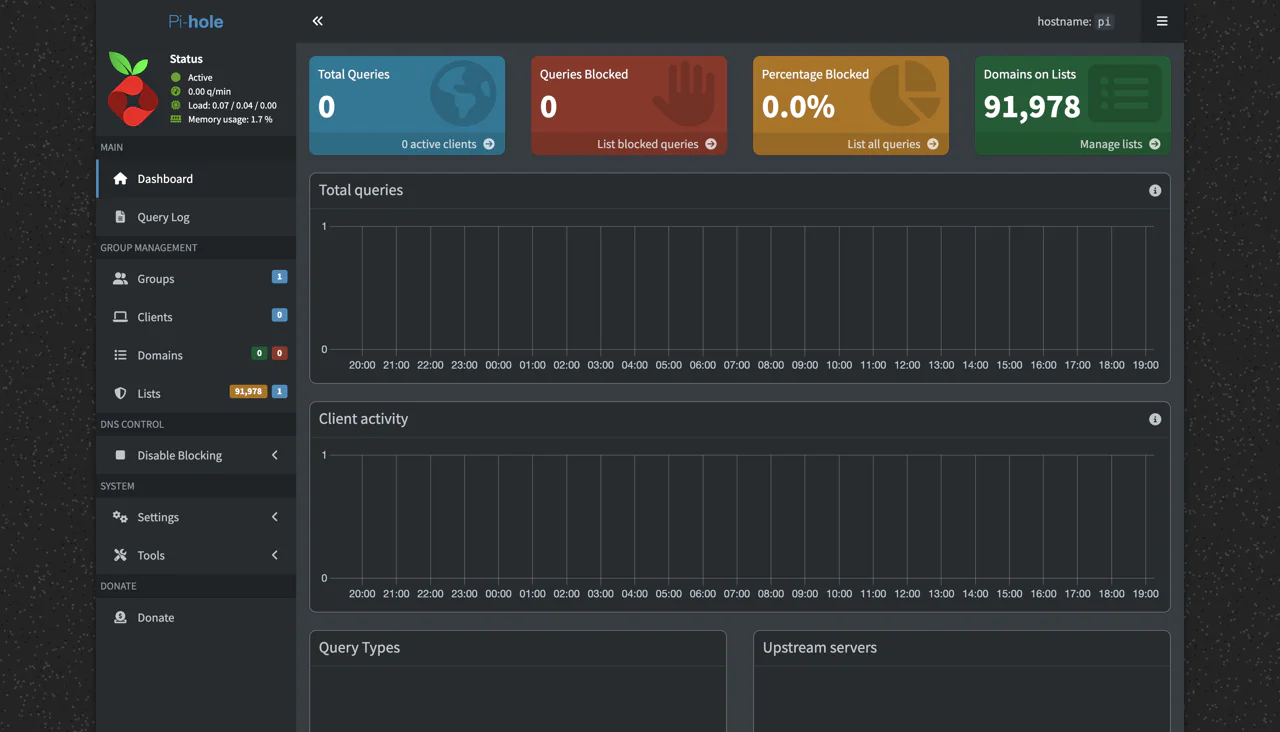
Task: Click the Memory usage 1.7 % text
Action: click(x=230, y=119)
